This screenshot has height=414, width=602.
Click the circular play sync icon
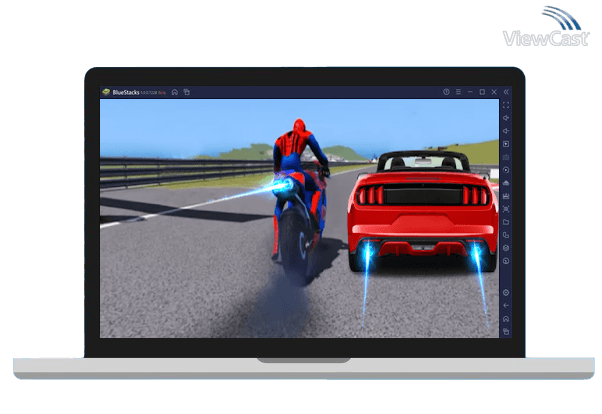tap(506, 170)
